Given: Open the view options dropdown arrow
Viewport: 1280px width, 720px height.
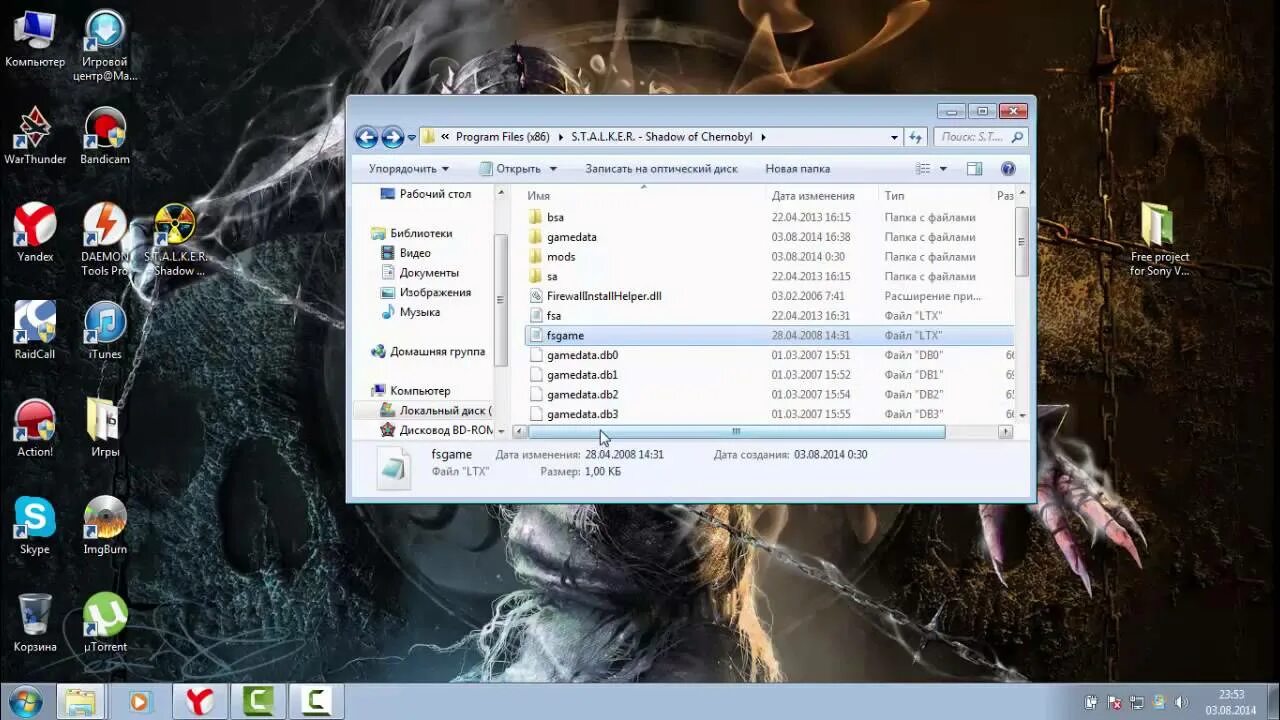Looking at the screenshot, I should coord(943,169).
